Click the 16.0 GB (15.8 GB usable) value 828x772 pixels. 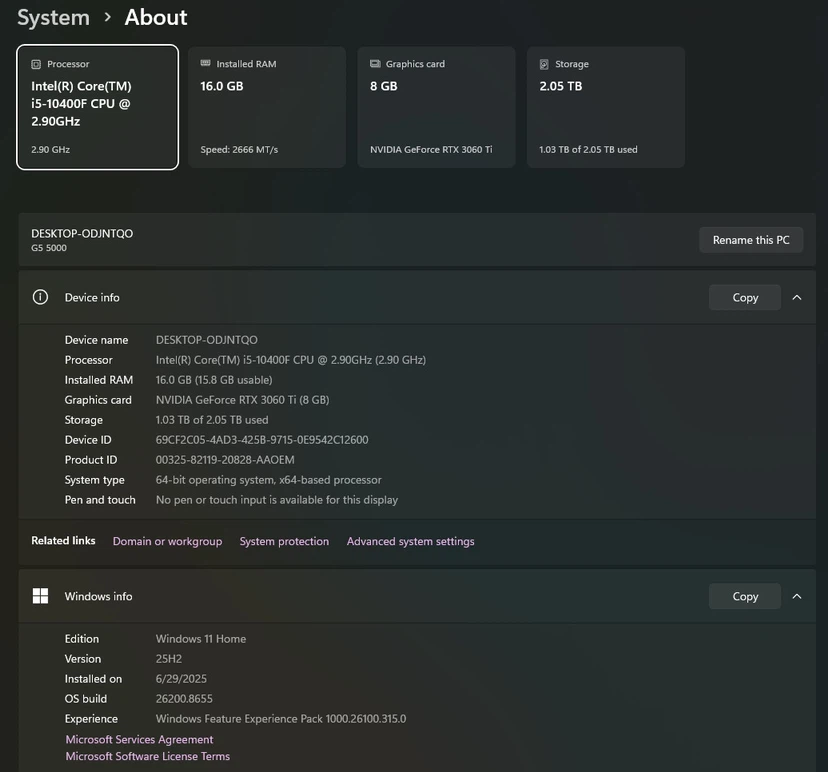(x=214, y=380)
